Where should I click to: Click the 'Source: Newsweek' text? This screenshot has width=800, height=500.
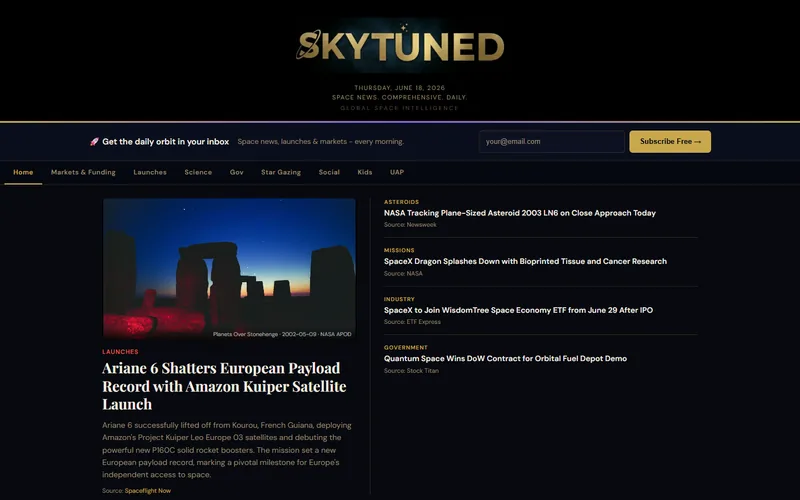coord(410,224)
